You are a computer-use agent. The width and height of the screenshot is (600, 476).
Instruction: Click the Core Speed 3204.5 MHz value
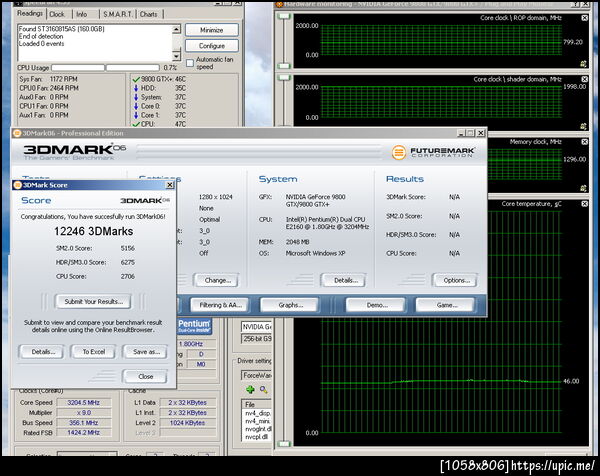(84, 403)
